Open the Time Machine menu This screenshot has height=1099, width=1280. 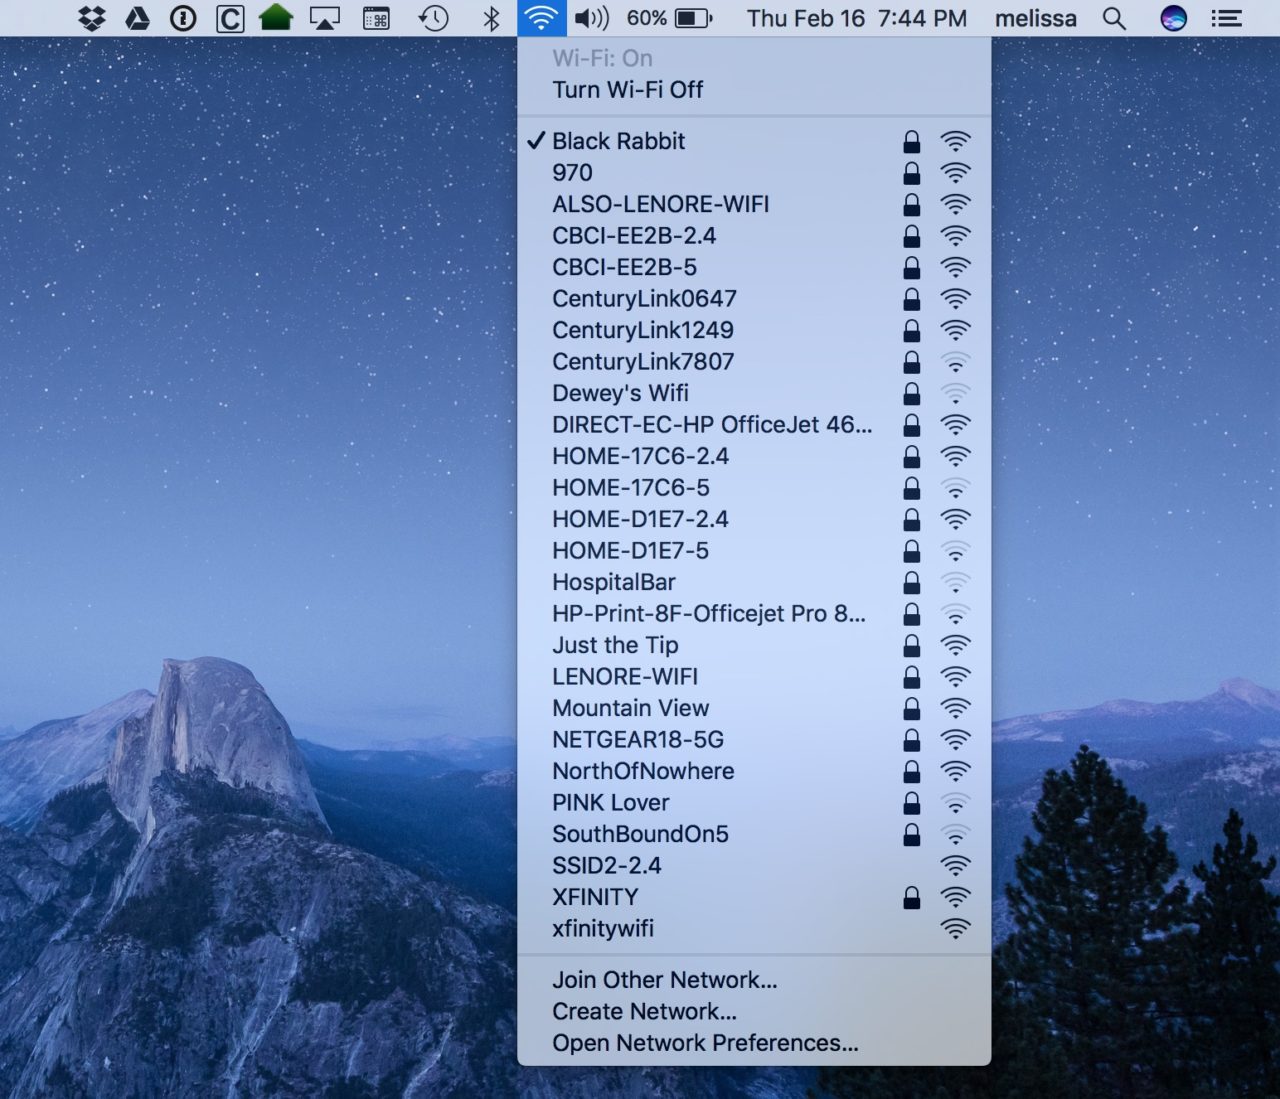tap(433, 18)
